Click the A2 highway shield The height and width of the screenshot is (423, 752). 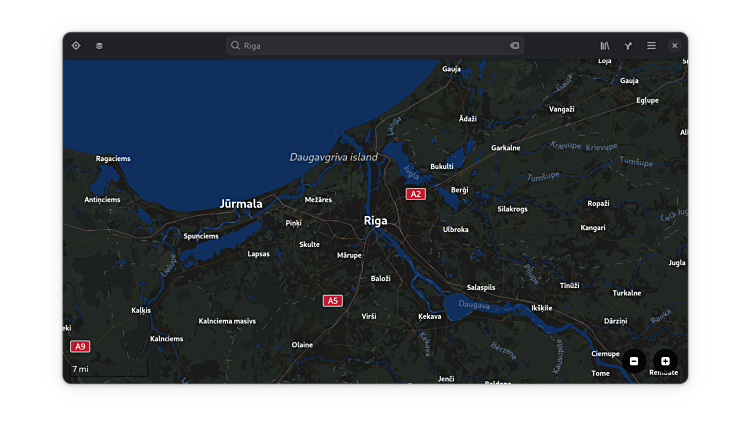point(415,194)
